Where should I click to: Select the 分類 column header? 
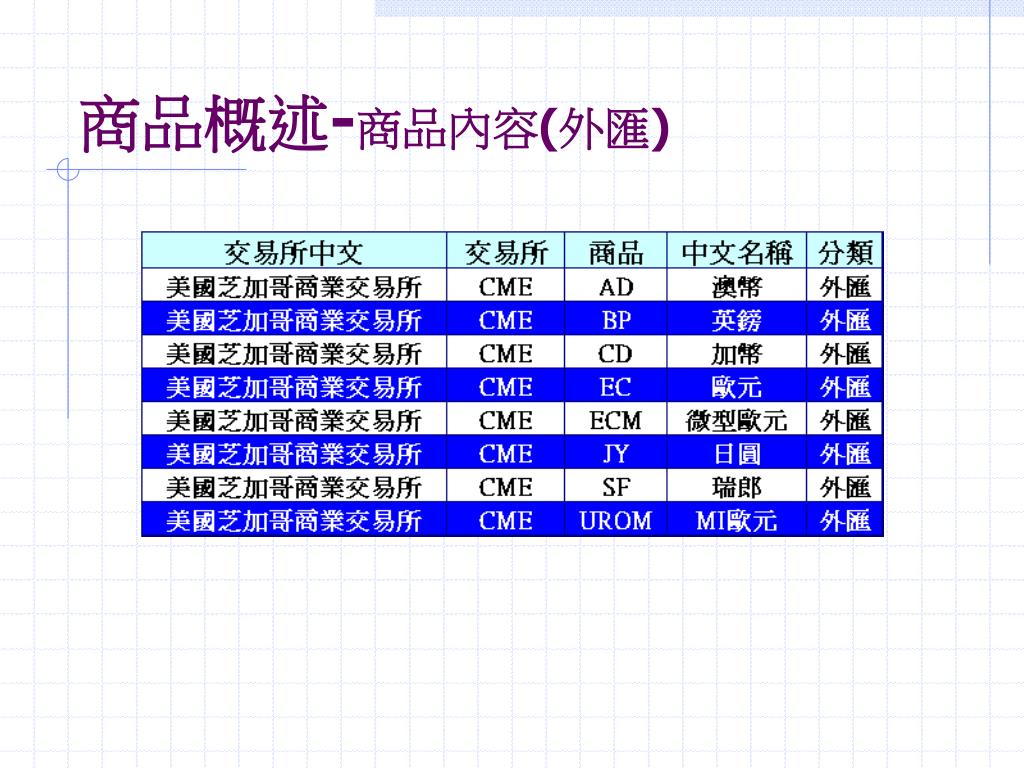[845, 251]
